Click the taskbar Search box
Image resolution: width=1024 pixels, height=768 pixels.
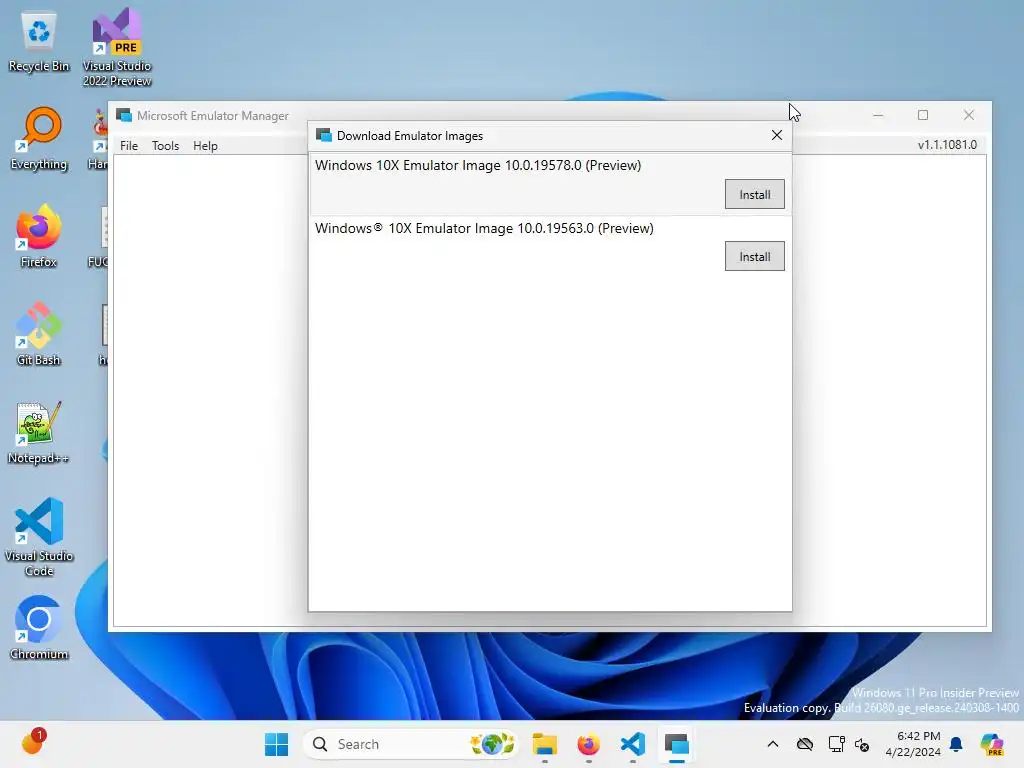point(411,744)
